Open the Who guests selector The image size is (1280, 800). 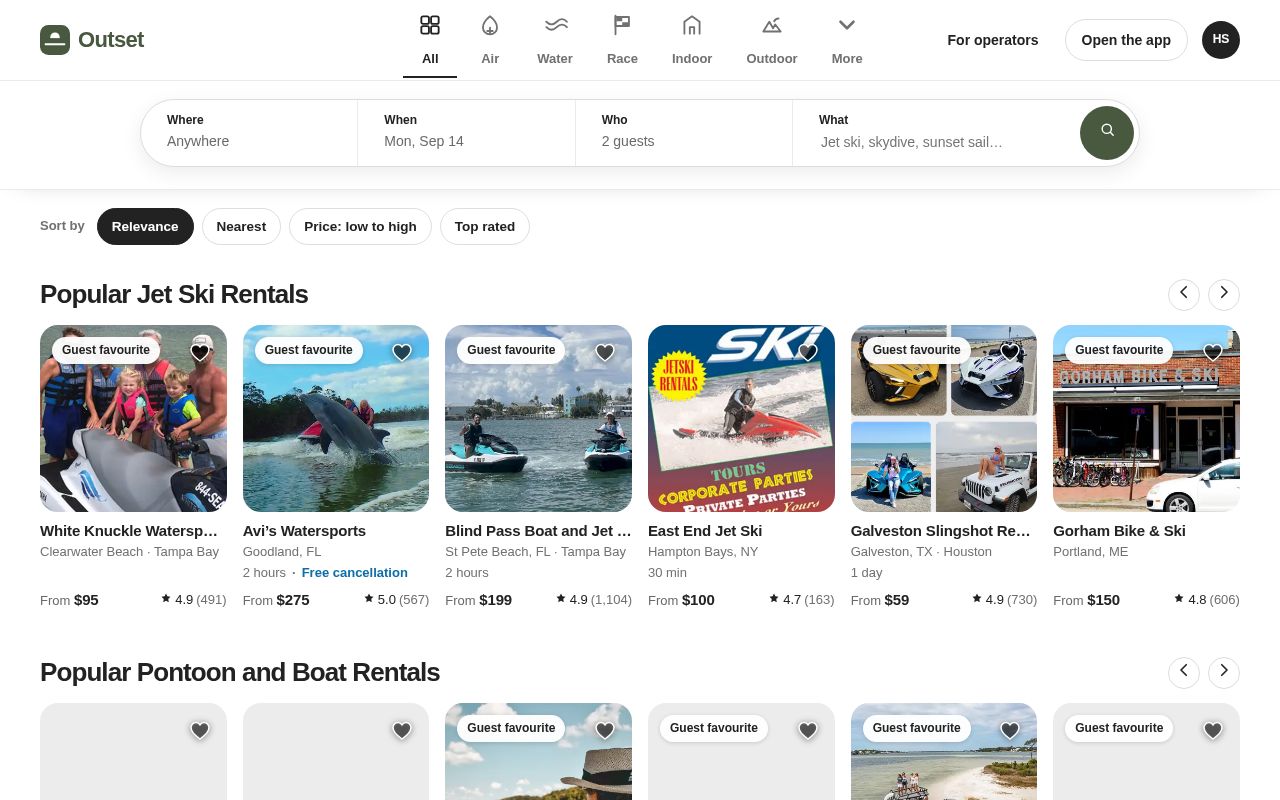[684, 133]
